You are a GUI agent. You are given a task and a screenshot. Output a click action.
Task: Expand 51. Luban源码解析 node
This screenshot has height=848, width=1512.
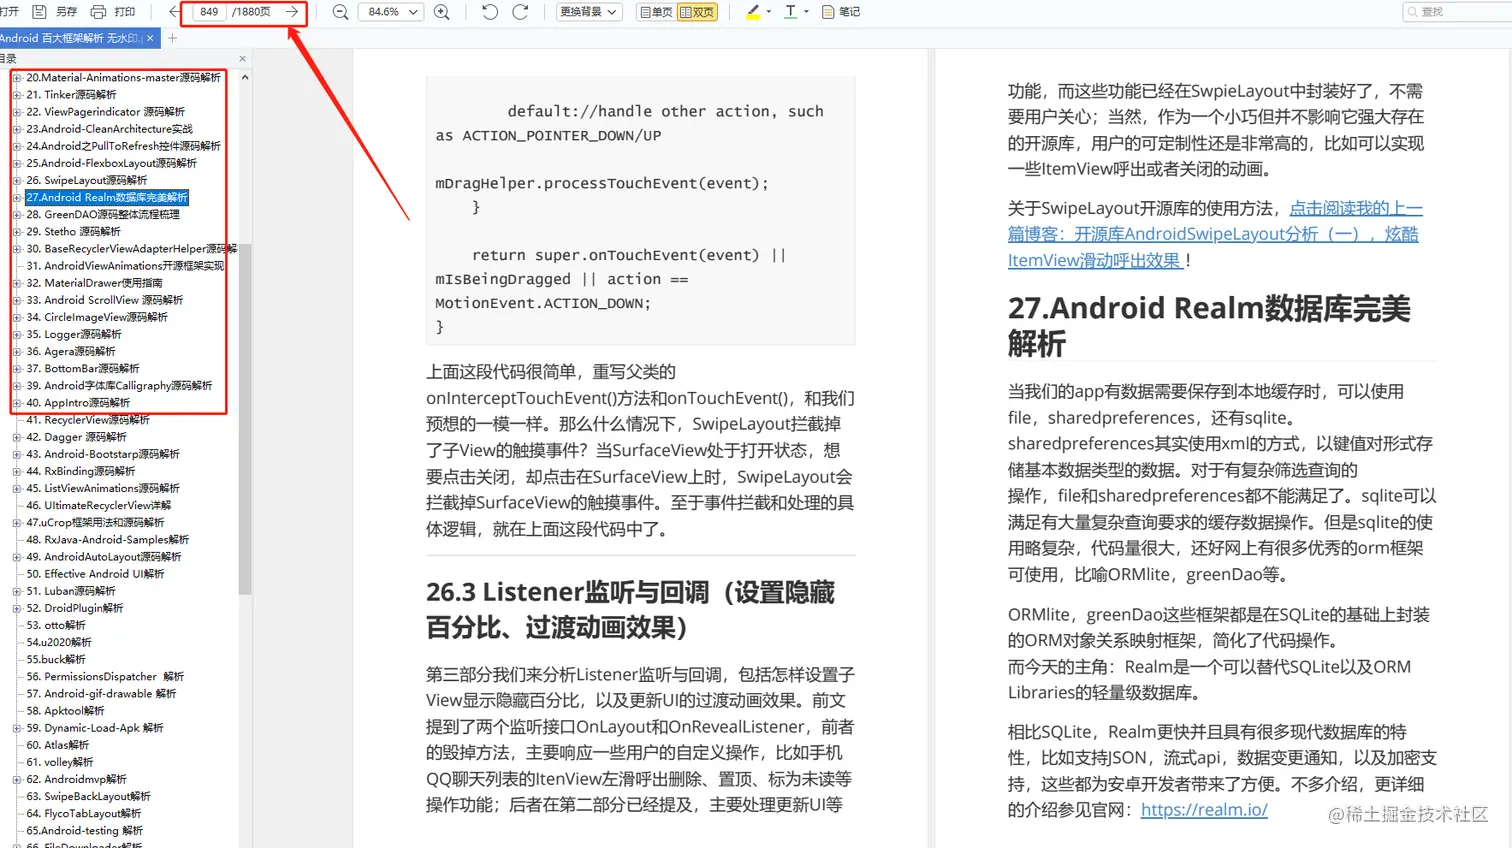tap(17, 591)
